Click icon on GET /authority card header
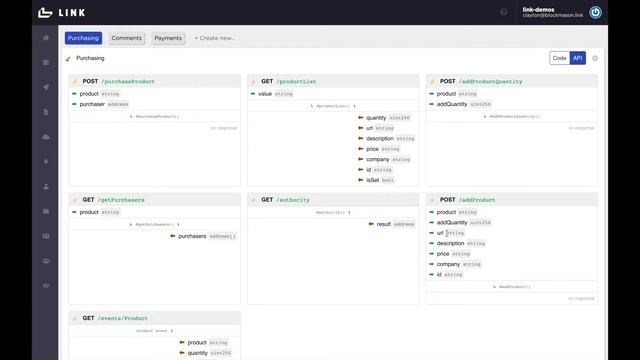640x360 pixels. pos(253,200)
